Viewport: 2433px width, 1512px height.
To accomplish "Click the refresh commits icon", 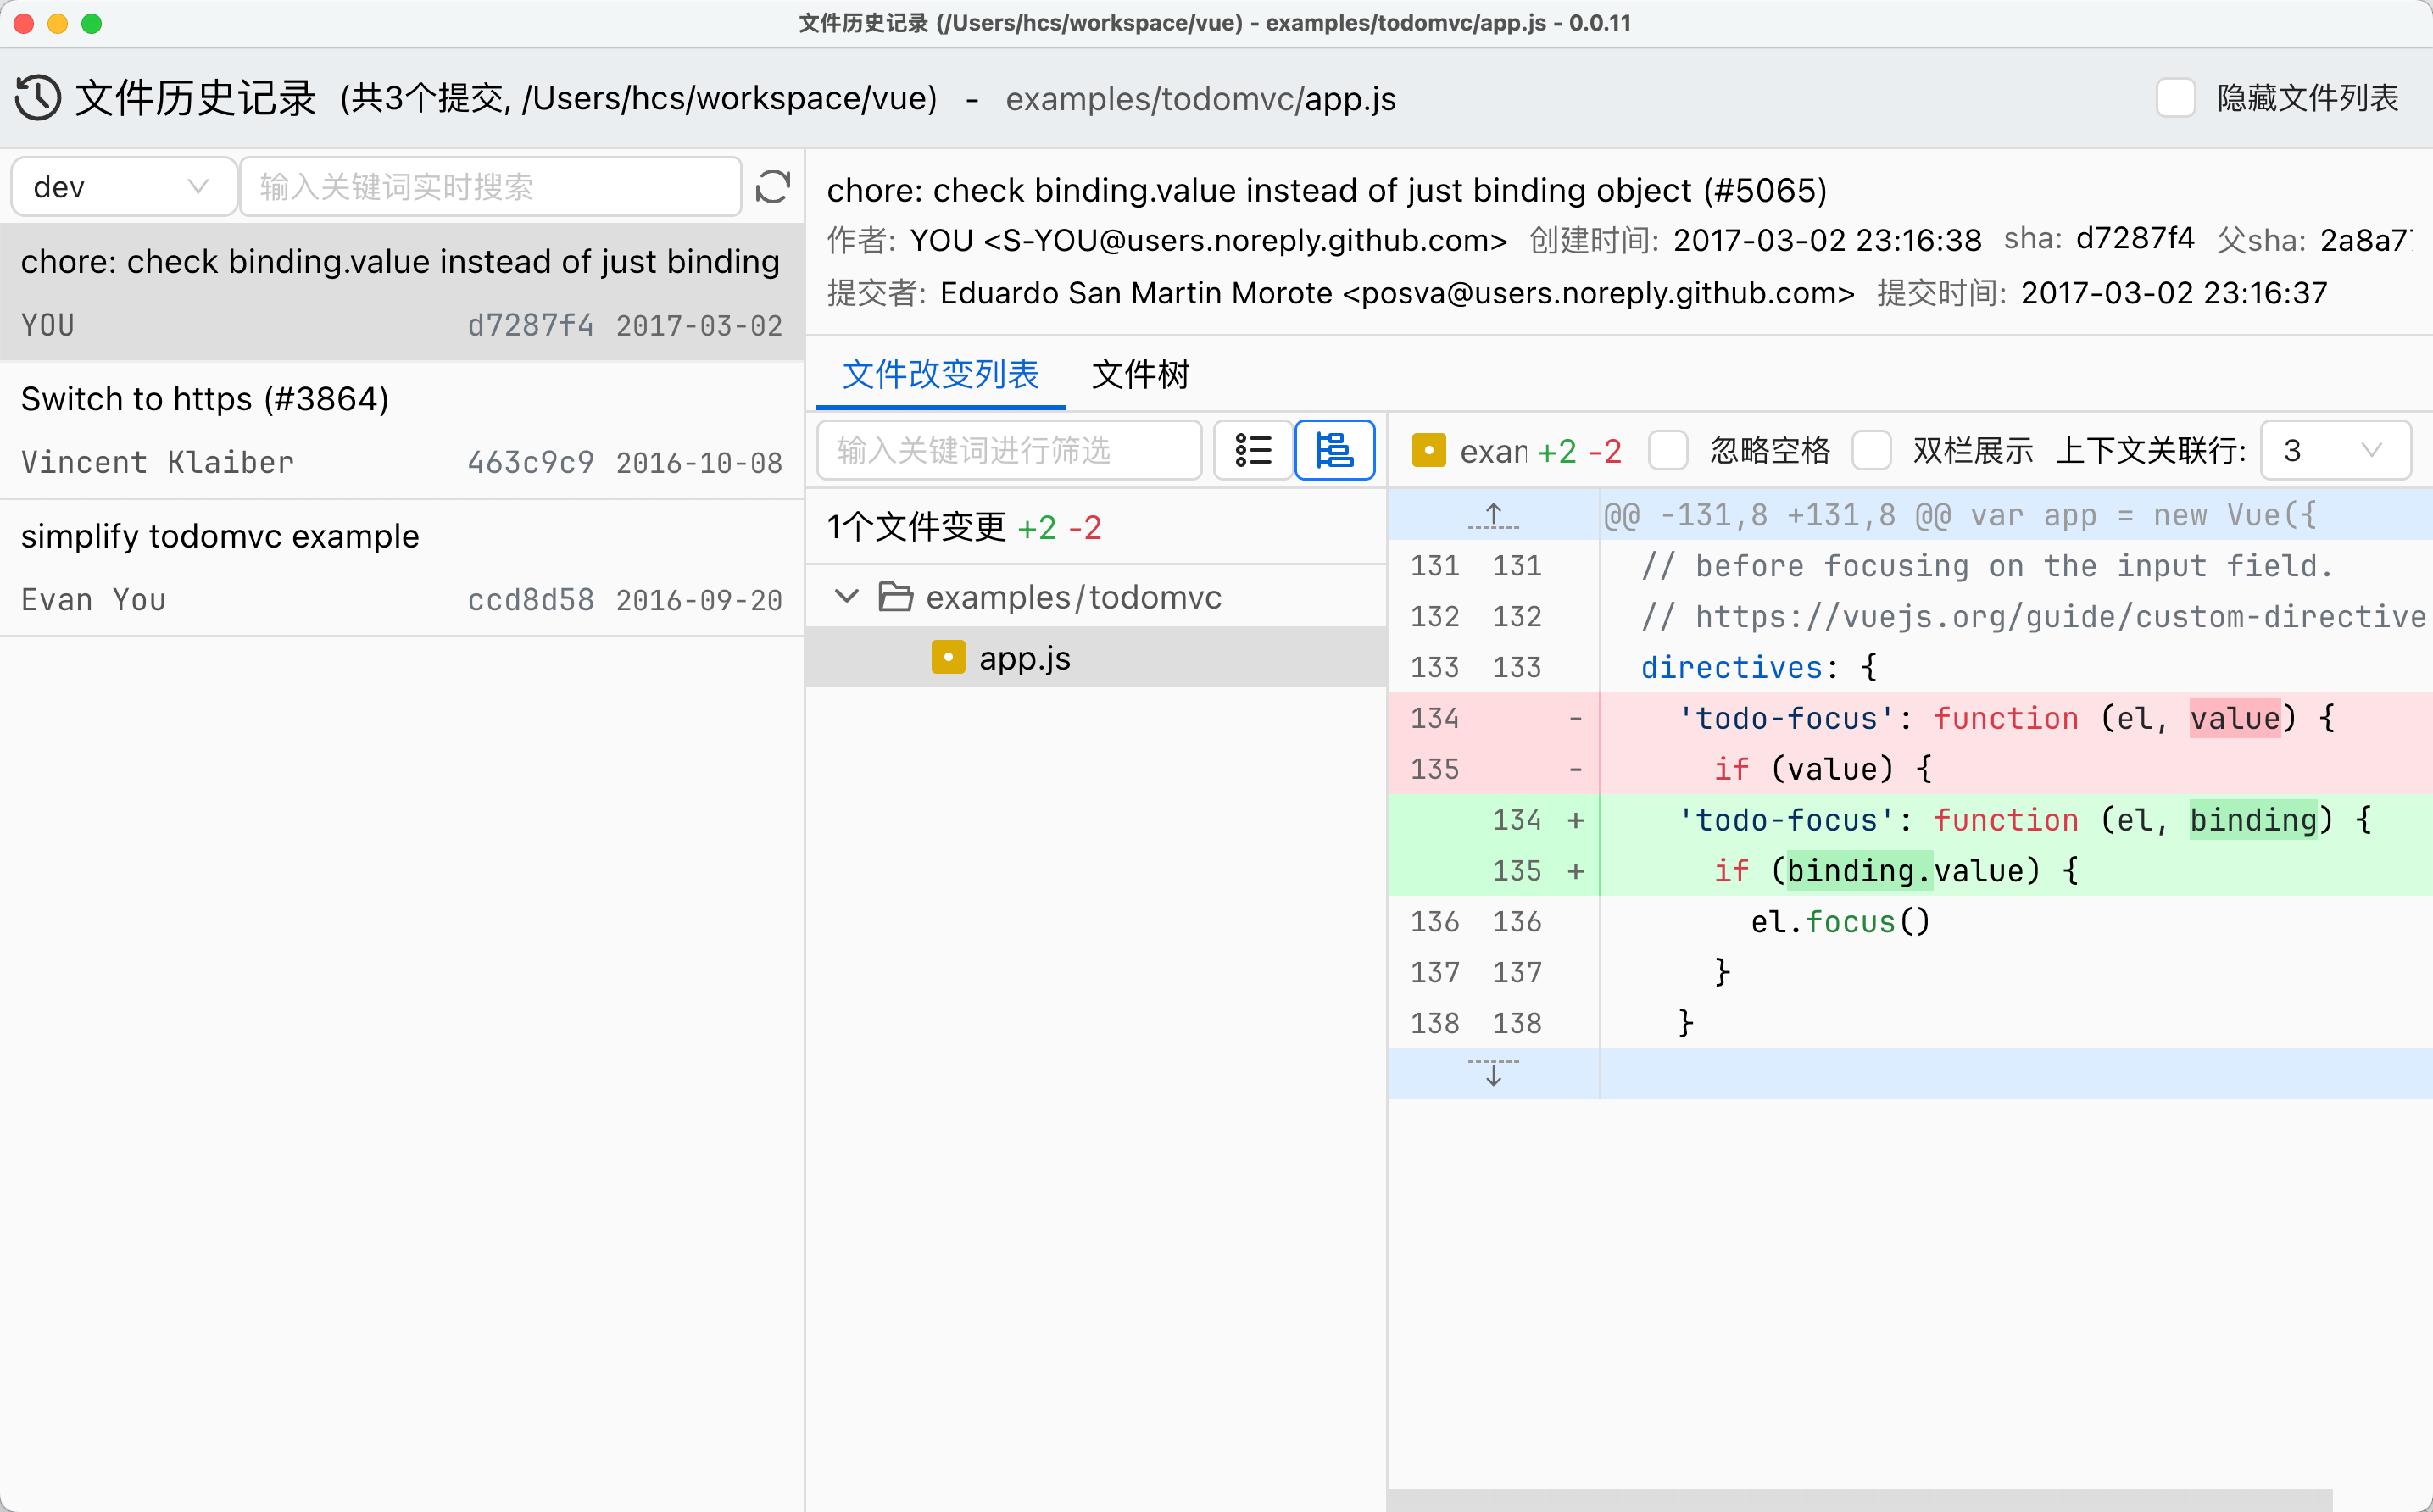I will coord(772,187).
